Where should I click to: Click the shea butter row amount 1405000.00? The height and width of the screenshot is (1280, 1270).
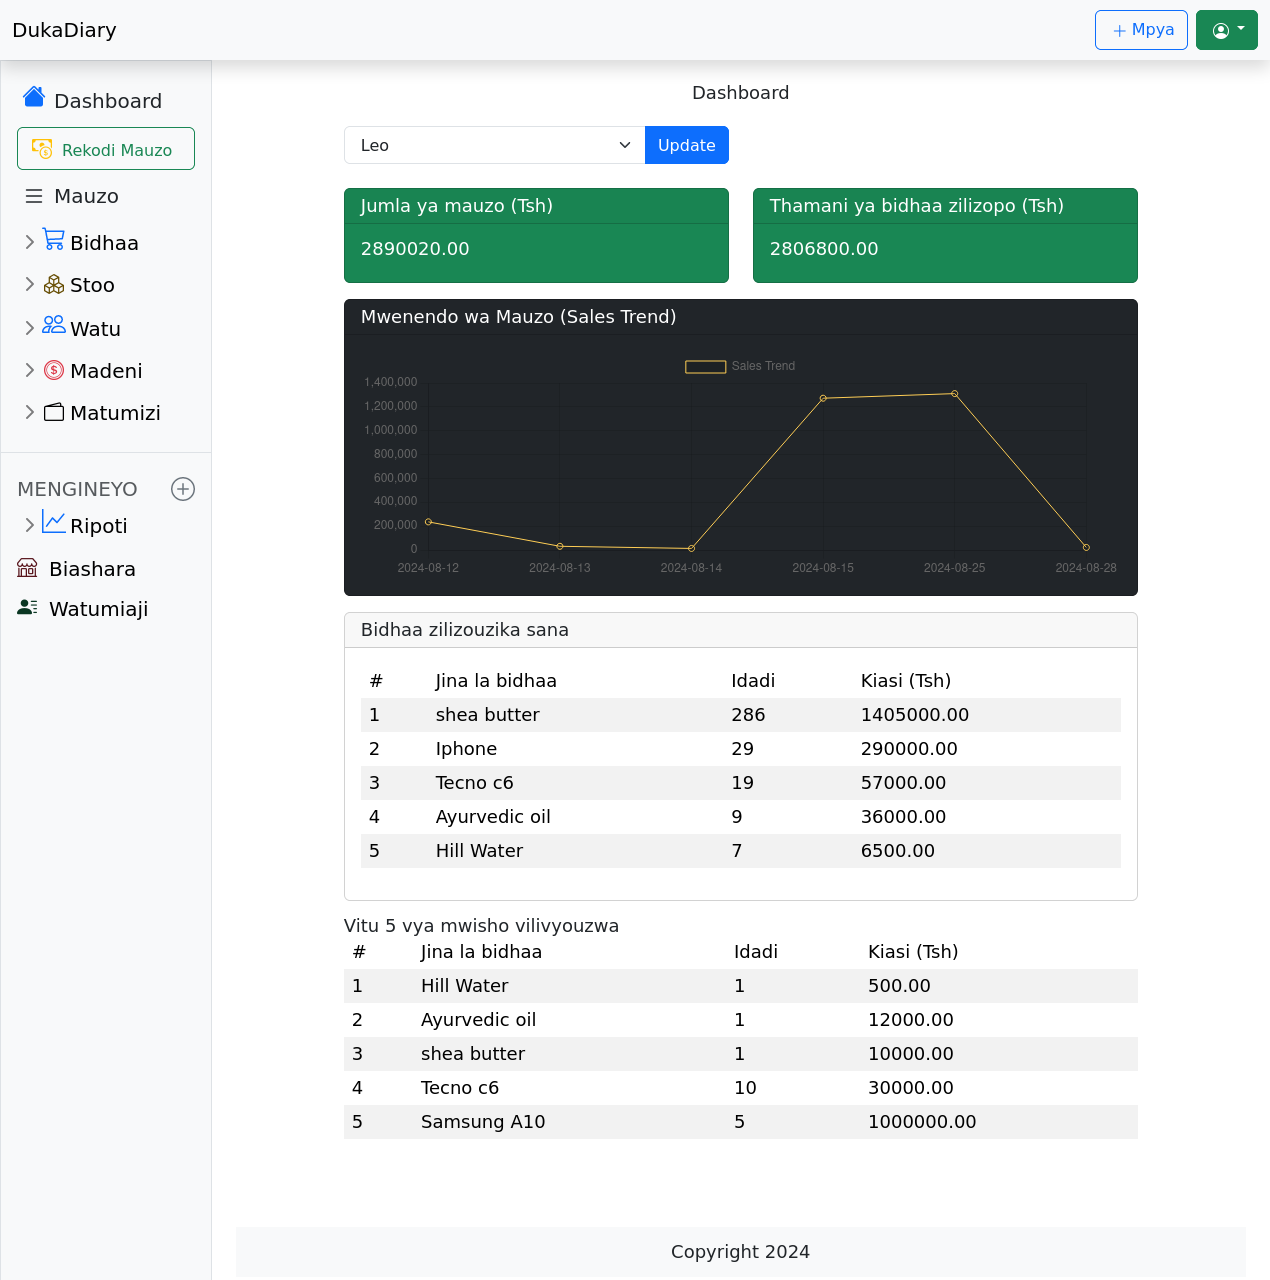[x=915, y=715]
